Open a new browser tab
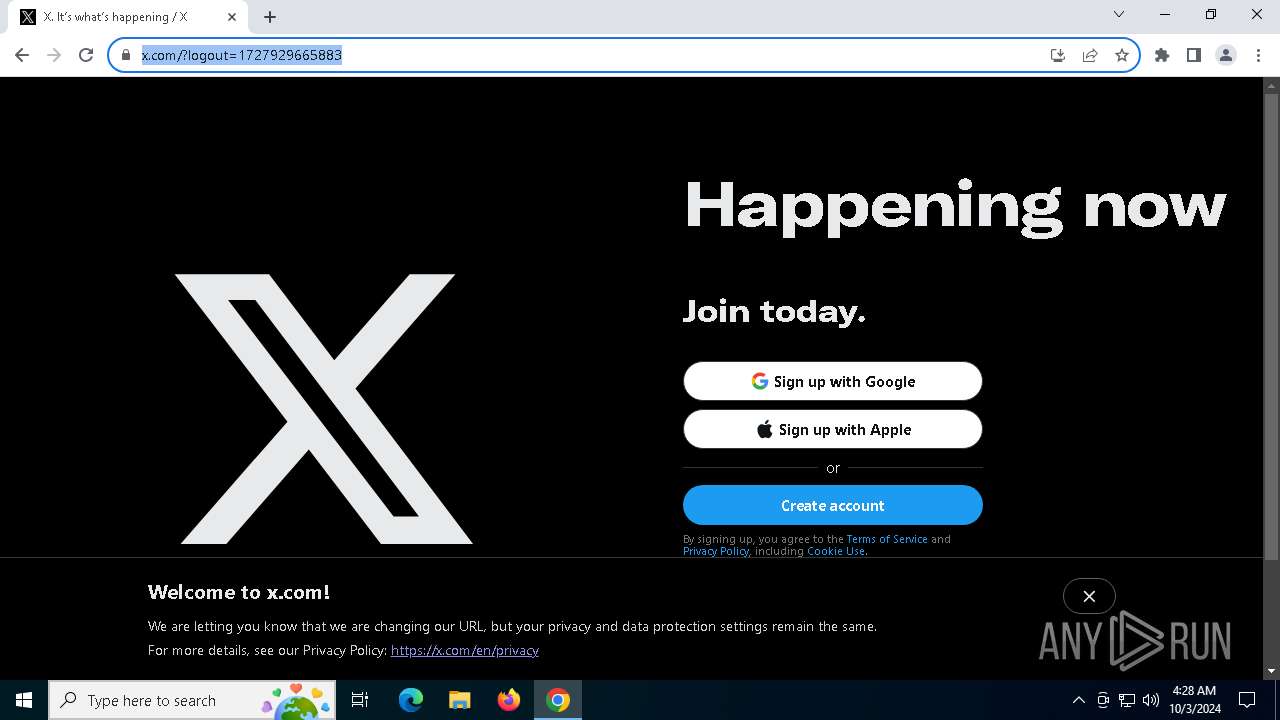This screenshot has width=1280, height=720. (270, 17)
